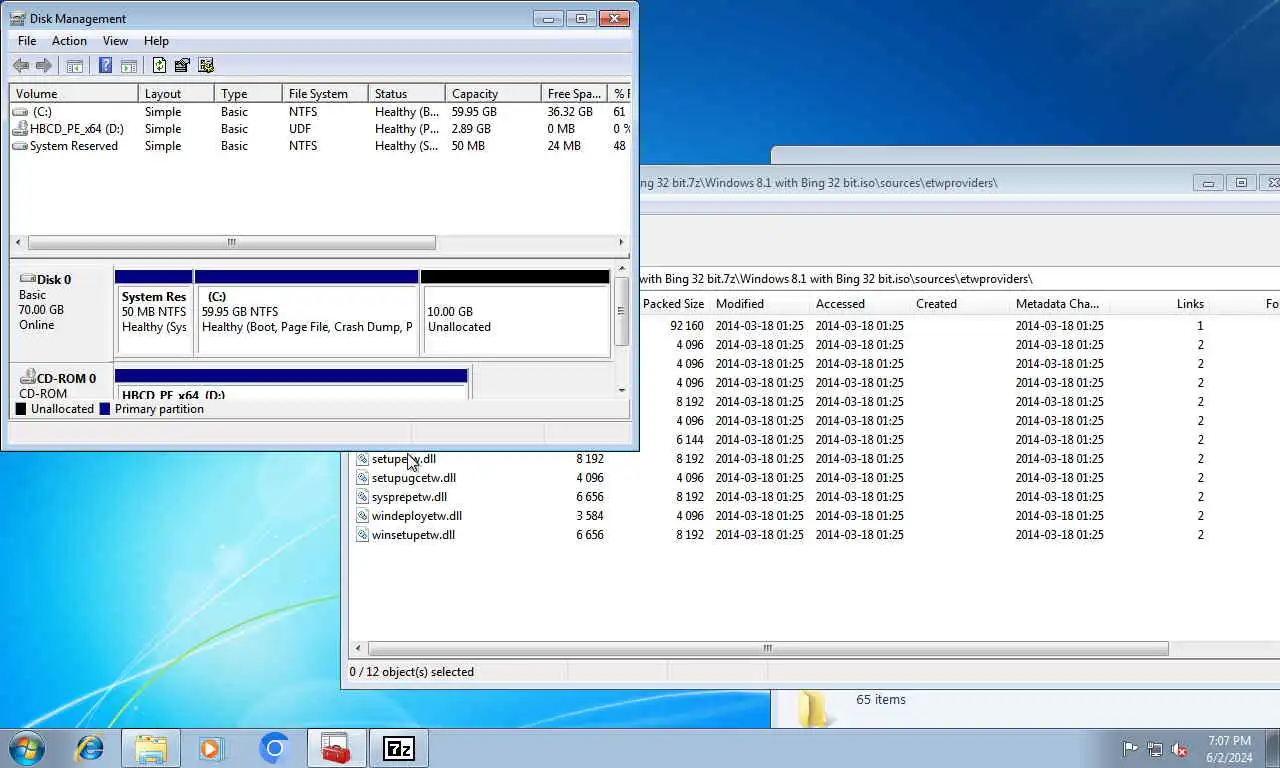This screenshot has height=768, width=1280.
Task: Sort 7-Zip list by Modified header
Action: (759, 304)
